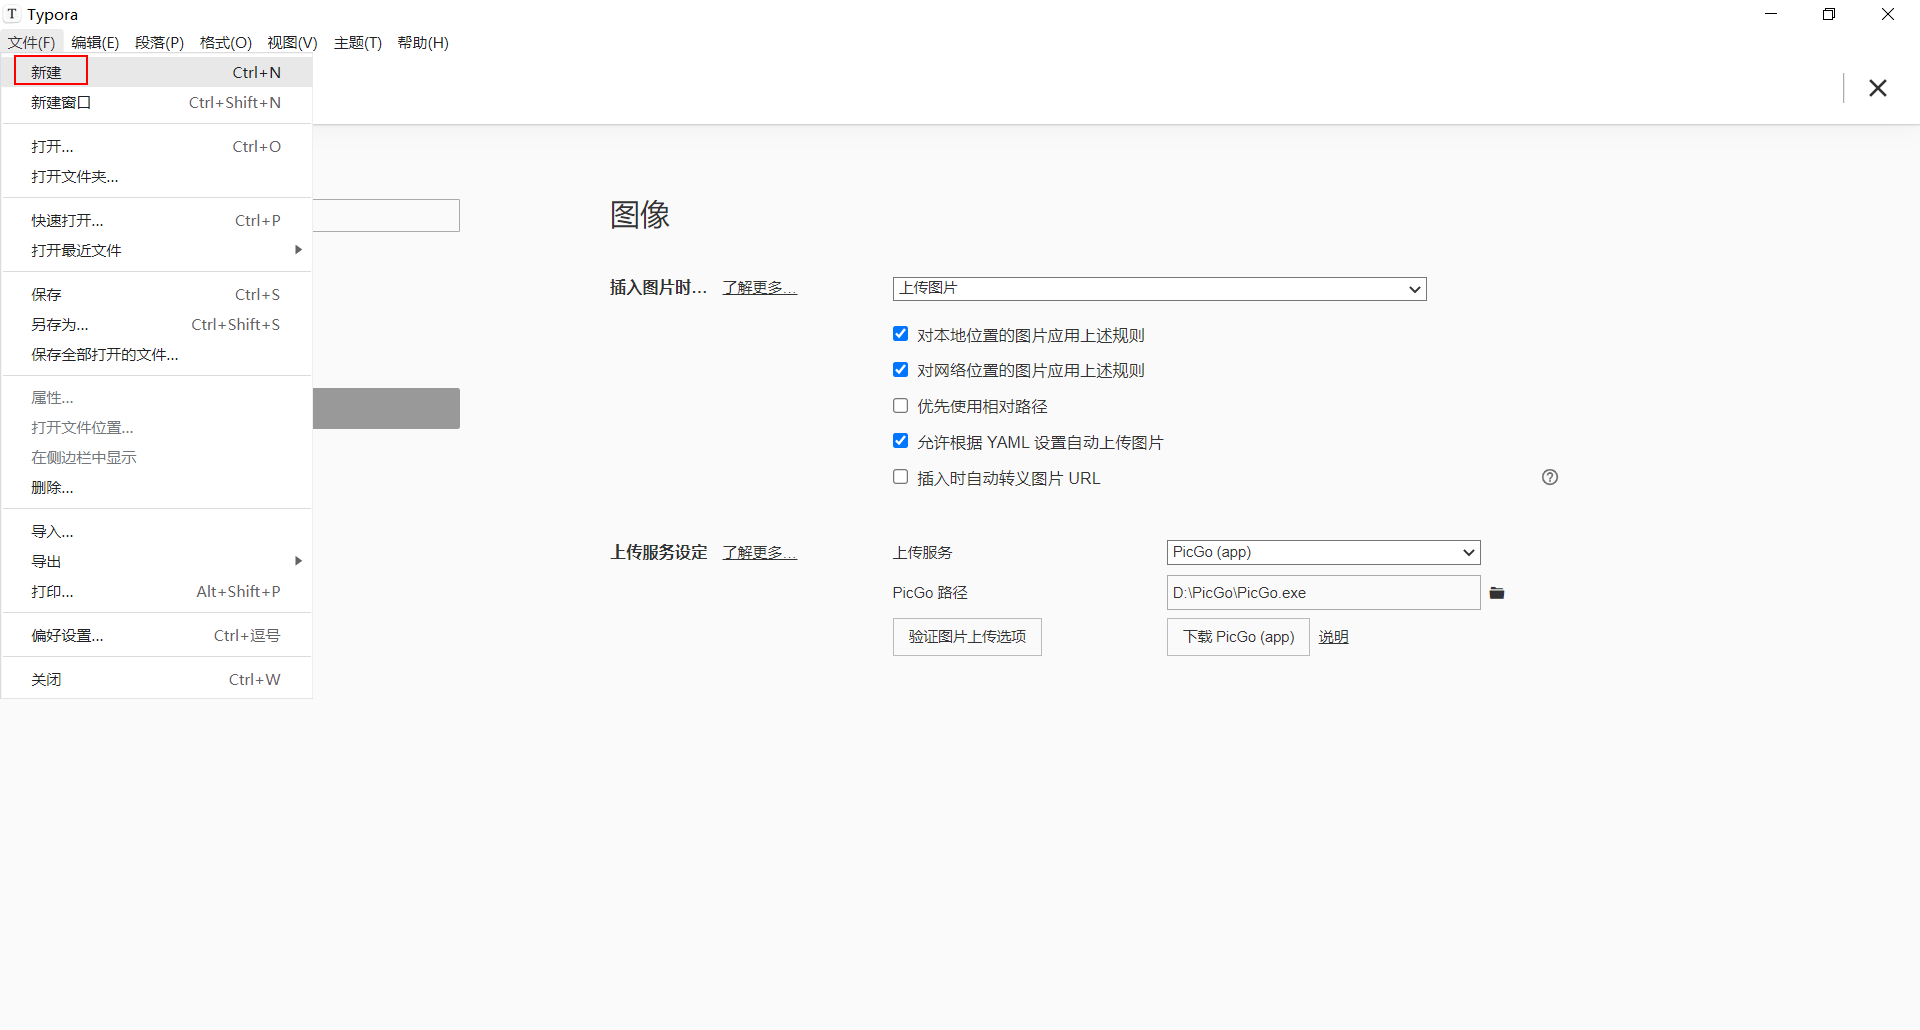Uncheck 对本地位置的图片应用上述规则
The width and height of the screenshot is (1920, 1030).
[900, 333]
